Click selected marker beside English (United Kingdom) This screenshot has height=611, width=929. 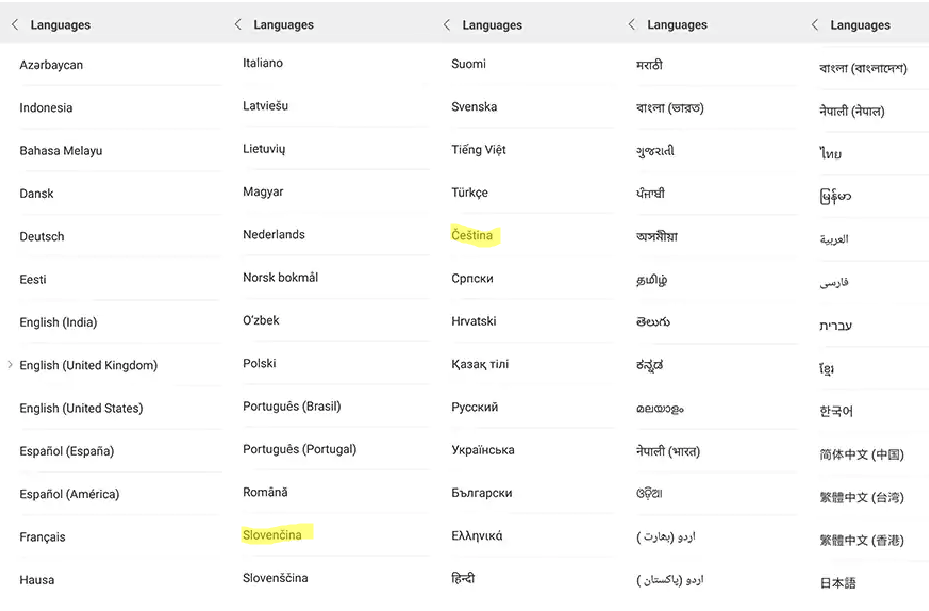[11, 365]
